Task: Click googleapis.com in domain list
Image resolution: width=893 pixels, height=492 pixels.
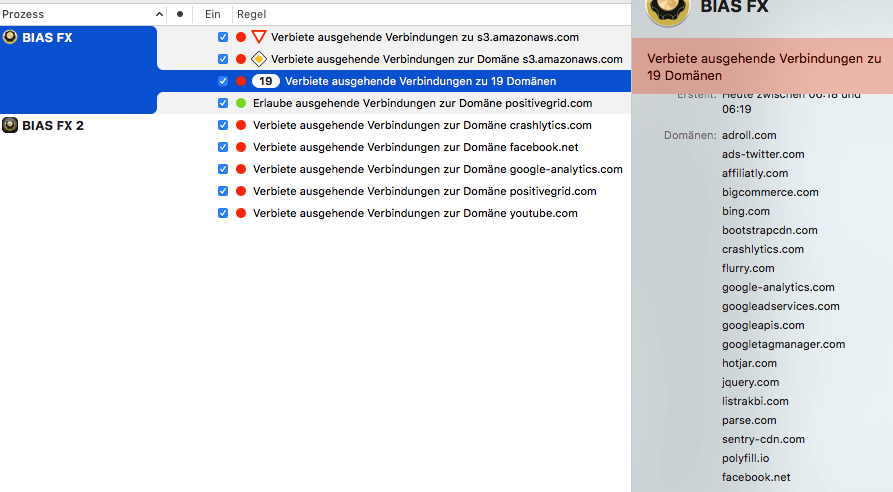Action: [x=763, y=325]
